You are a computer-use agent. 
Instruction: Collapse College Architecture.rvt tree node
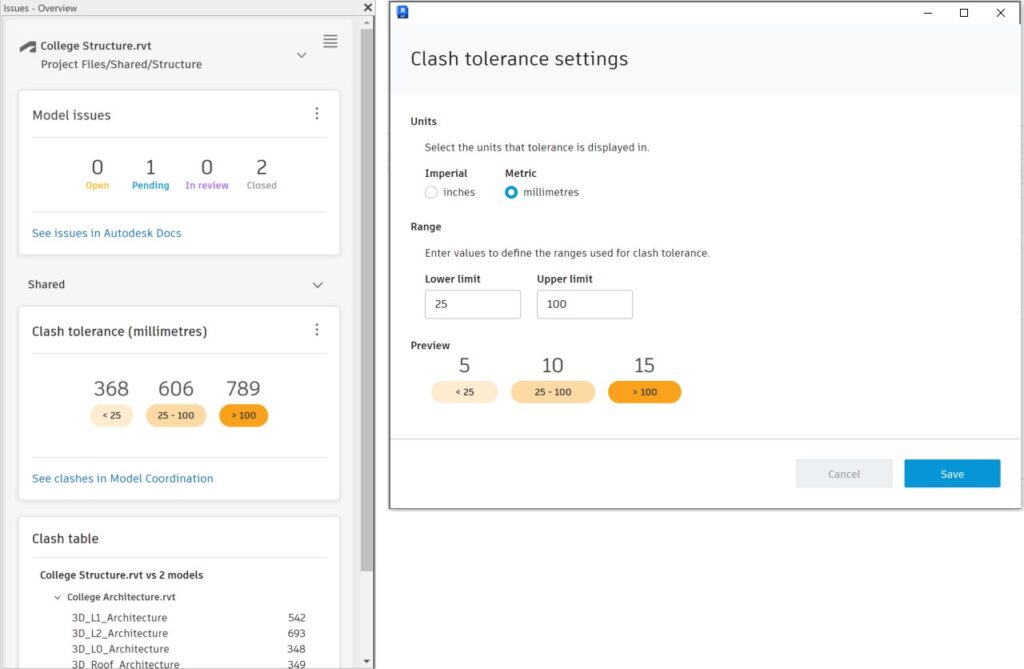[x=57, y=597]
